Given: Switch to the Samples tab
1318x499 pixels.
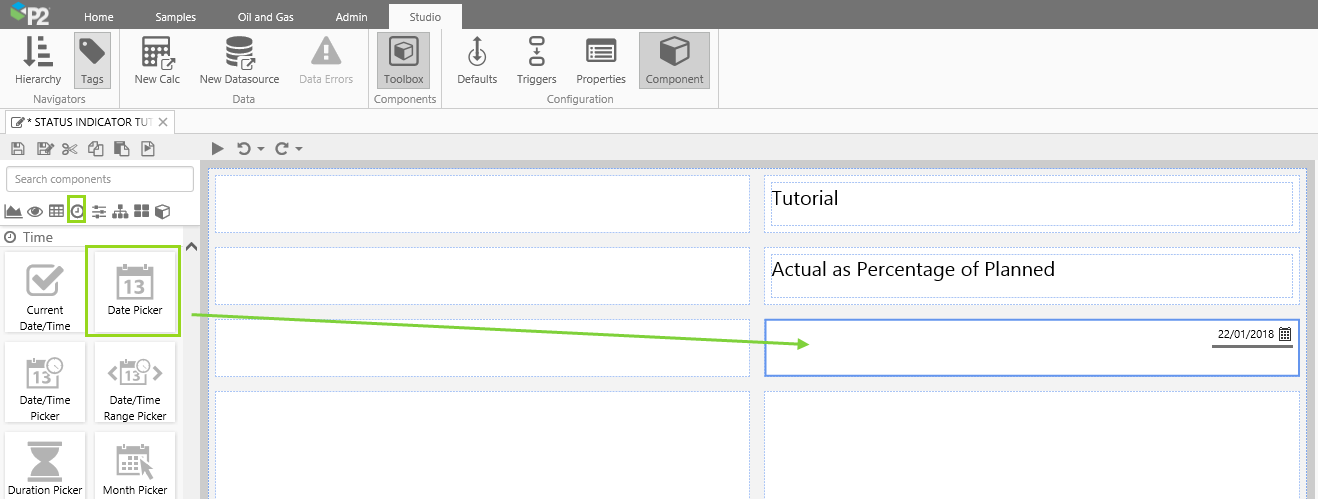Looking at the screenshot, I should 176,17.
